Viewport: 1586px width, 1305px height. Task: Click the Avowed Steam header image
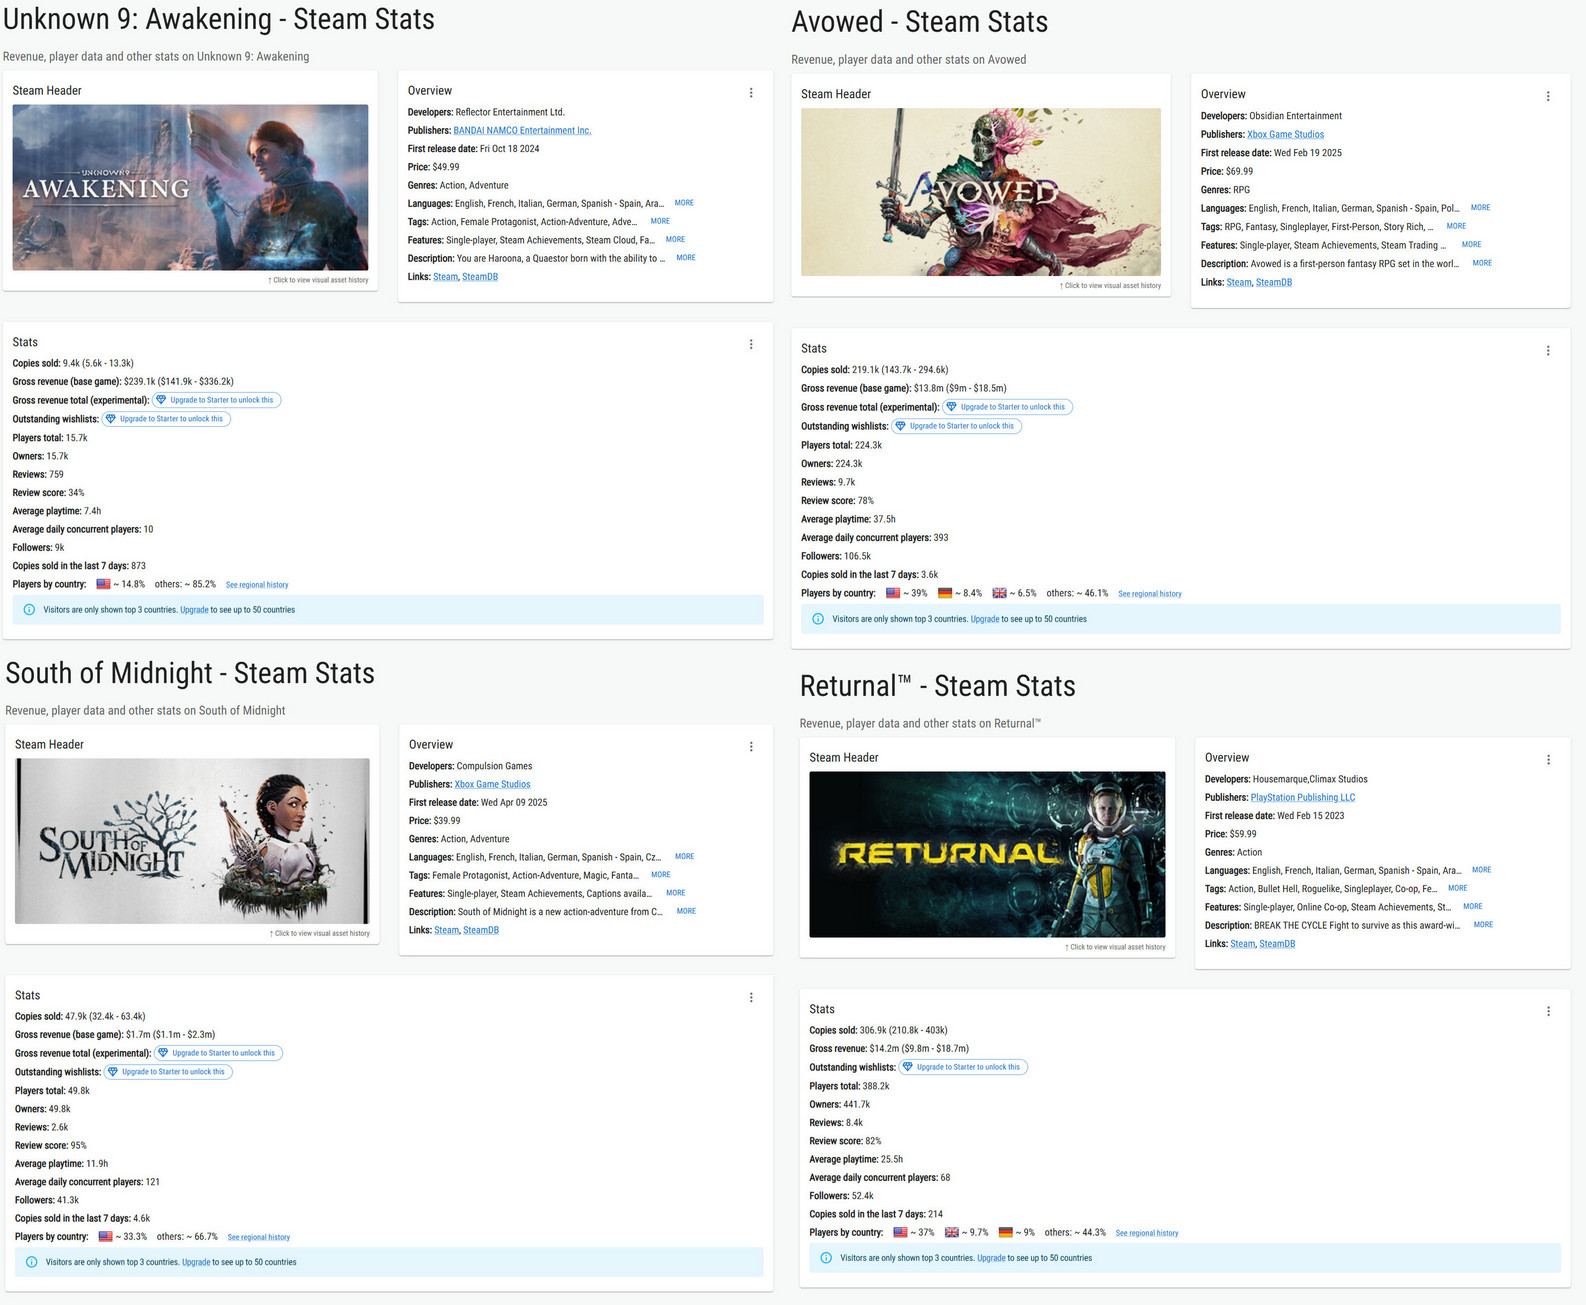[981, 192]
